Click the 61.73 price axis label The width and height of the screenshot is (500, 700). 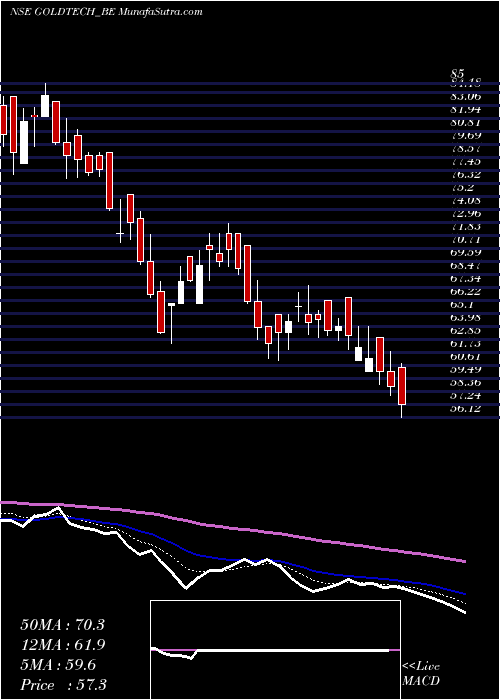click(x=466, y=344)
